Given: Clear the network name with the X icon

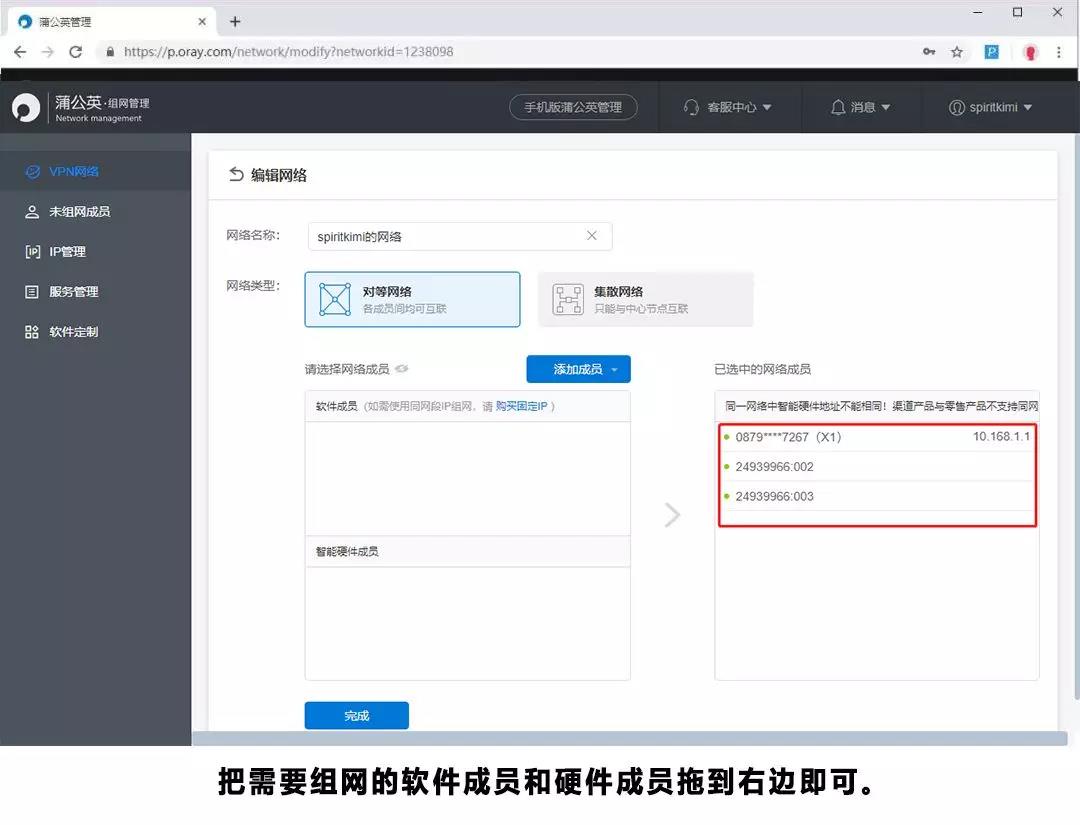Looking at the screenshot, I should coord(592,236).
